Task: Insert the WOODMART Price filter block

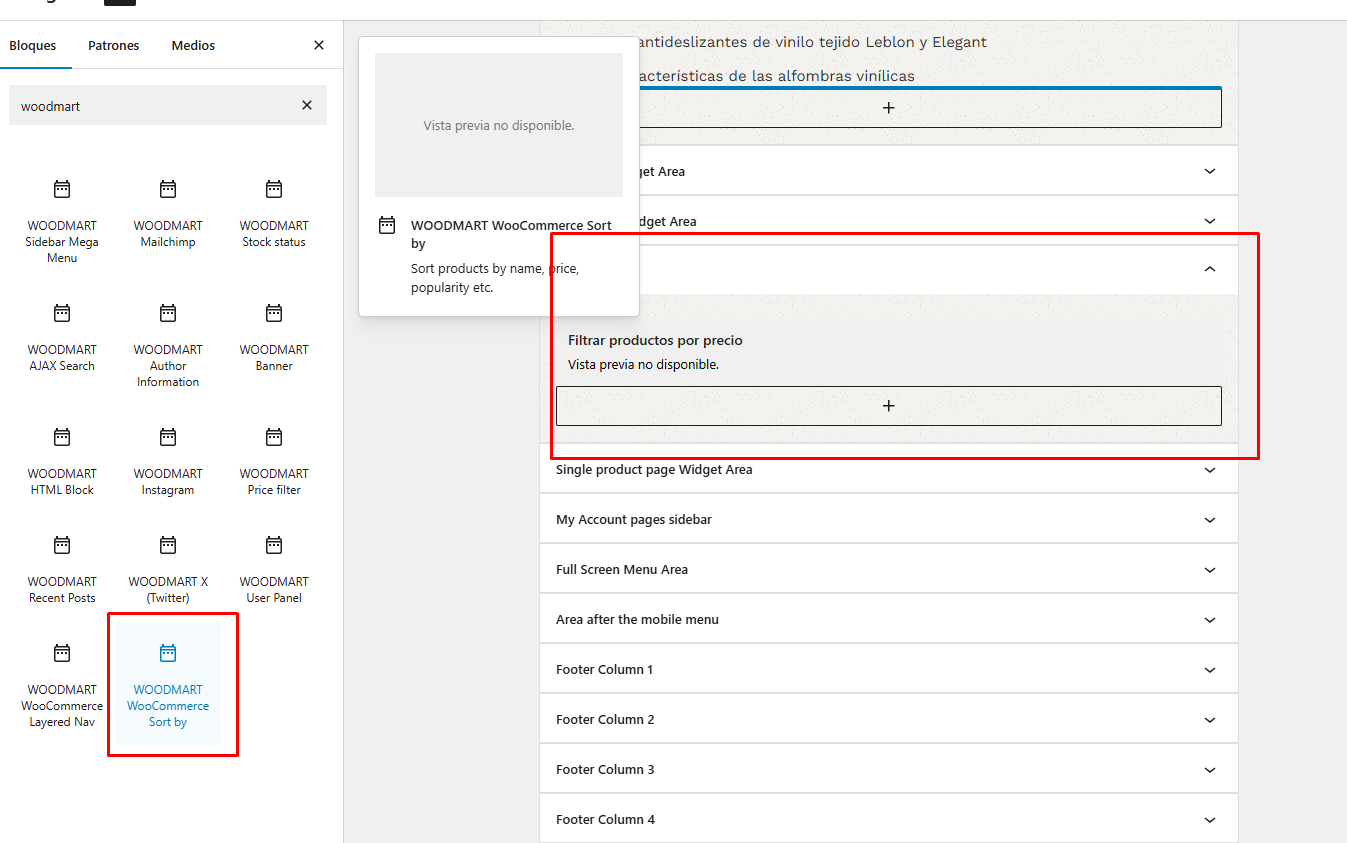Action: (x=274, y=460)
